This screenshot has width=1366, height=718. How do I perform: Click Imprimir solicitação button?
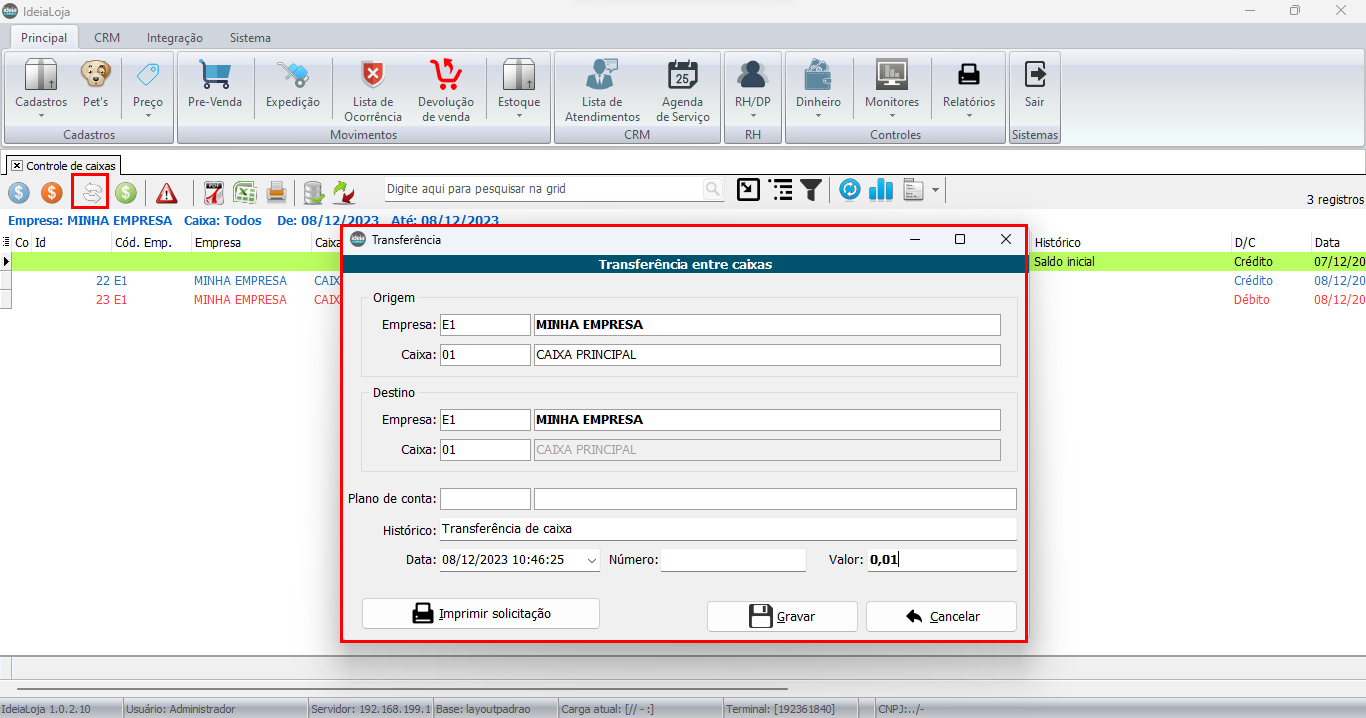click(x=481, y=613)
